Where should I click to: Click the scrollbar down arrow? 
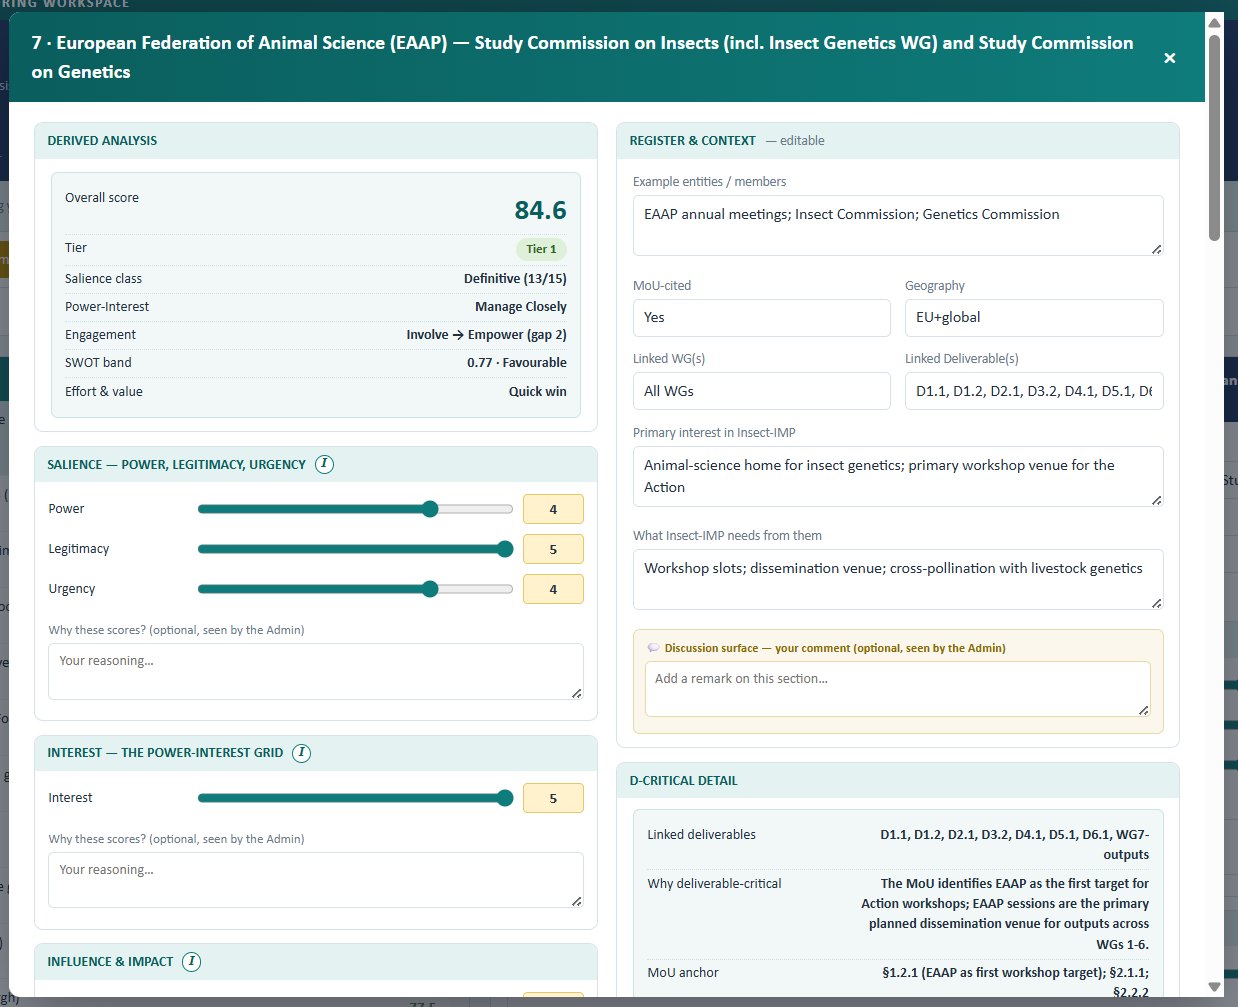(1214, 987)
